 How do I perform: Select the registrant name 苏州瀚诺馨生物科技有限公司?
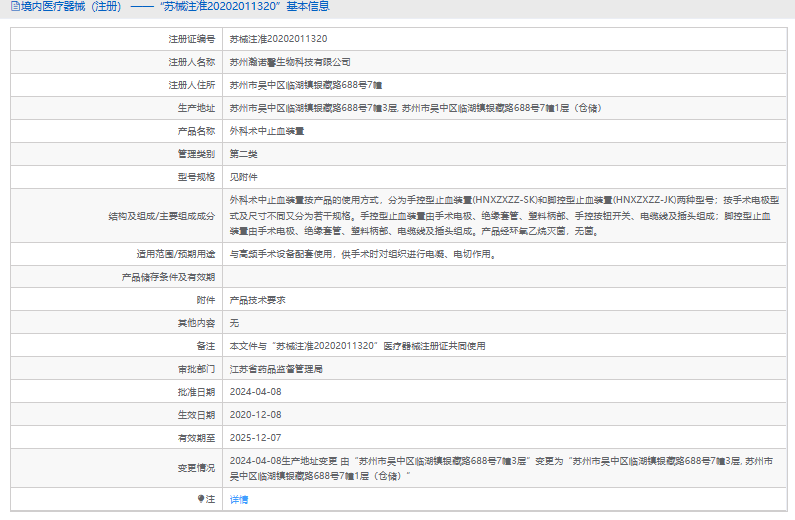[290, 62]
